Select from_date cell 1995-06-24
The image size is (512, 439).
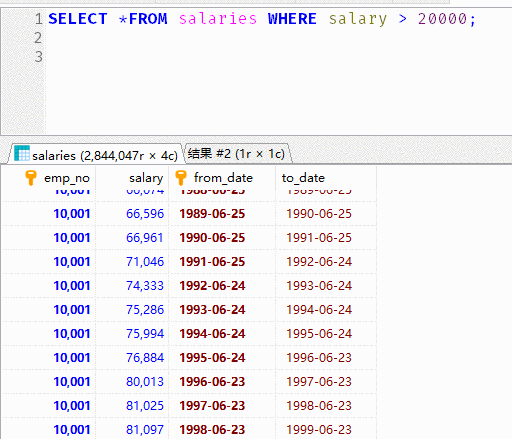coord(222,358)
